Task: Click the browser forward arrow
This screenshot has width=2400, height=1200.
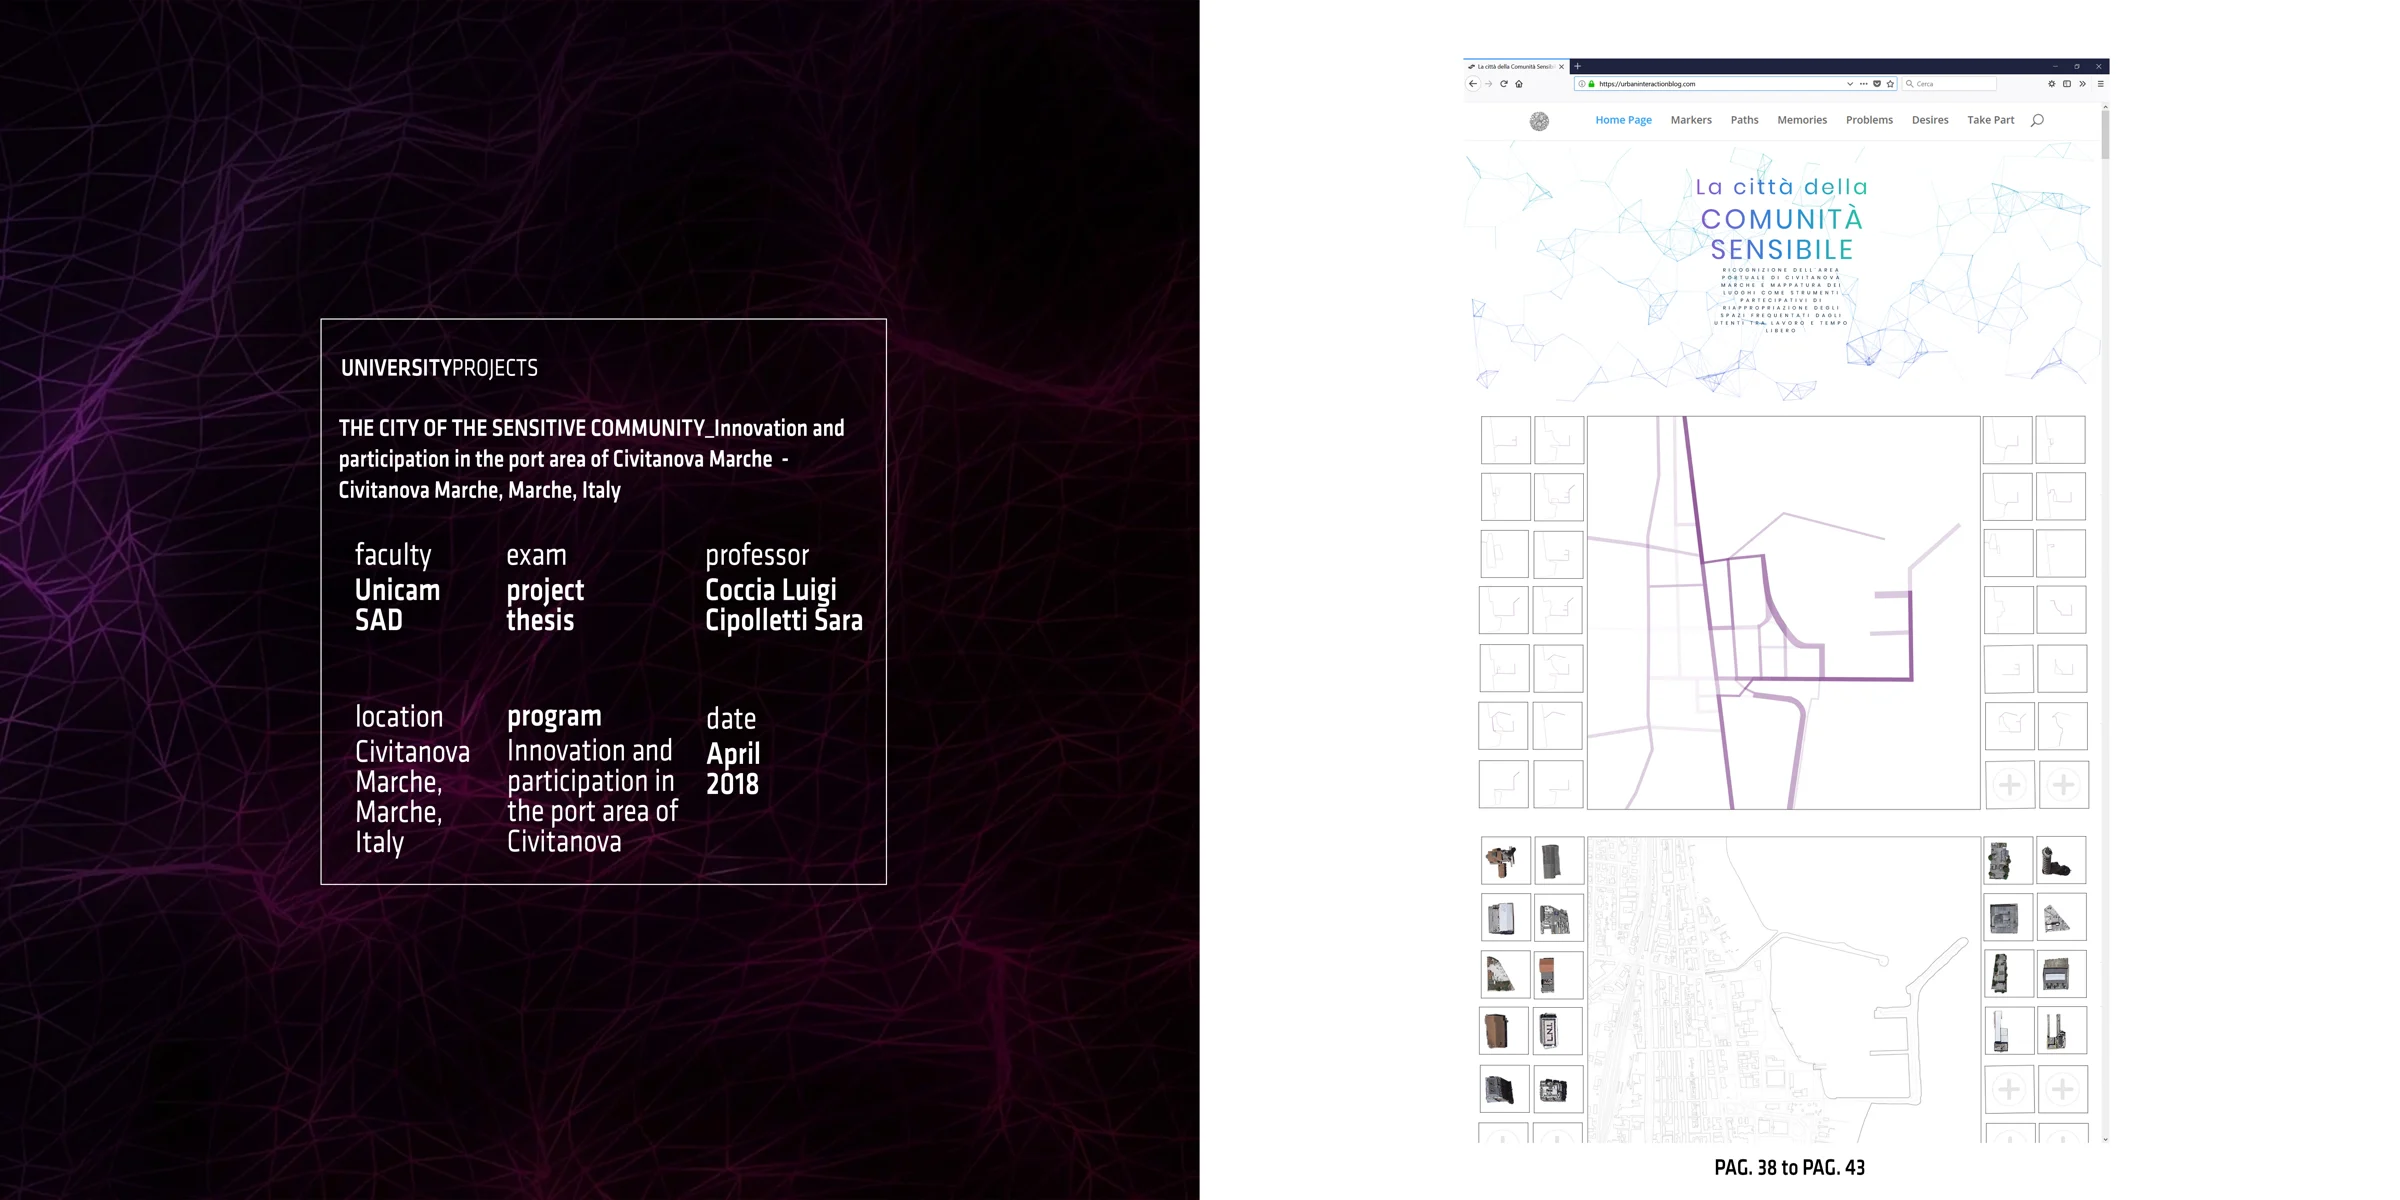Action: tap(1488, 84)
